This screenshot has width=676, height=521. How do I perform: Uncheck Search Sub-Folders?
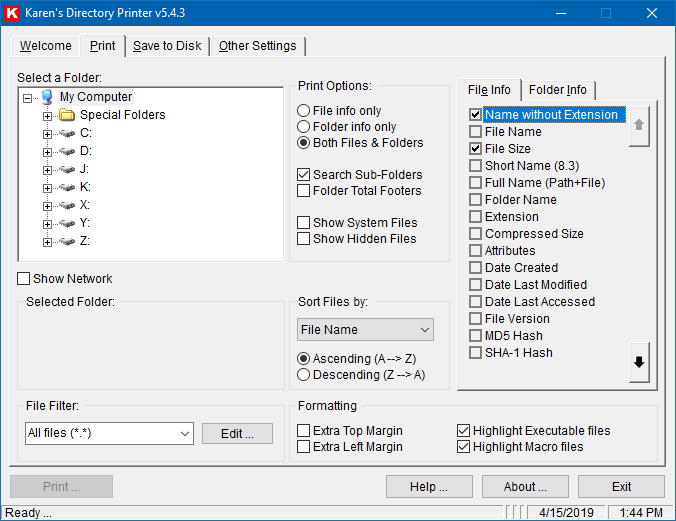[x=304, y=175]
